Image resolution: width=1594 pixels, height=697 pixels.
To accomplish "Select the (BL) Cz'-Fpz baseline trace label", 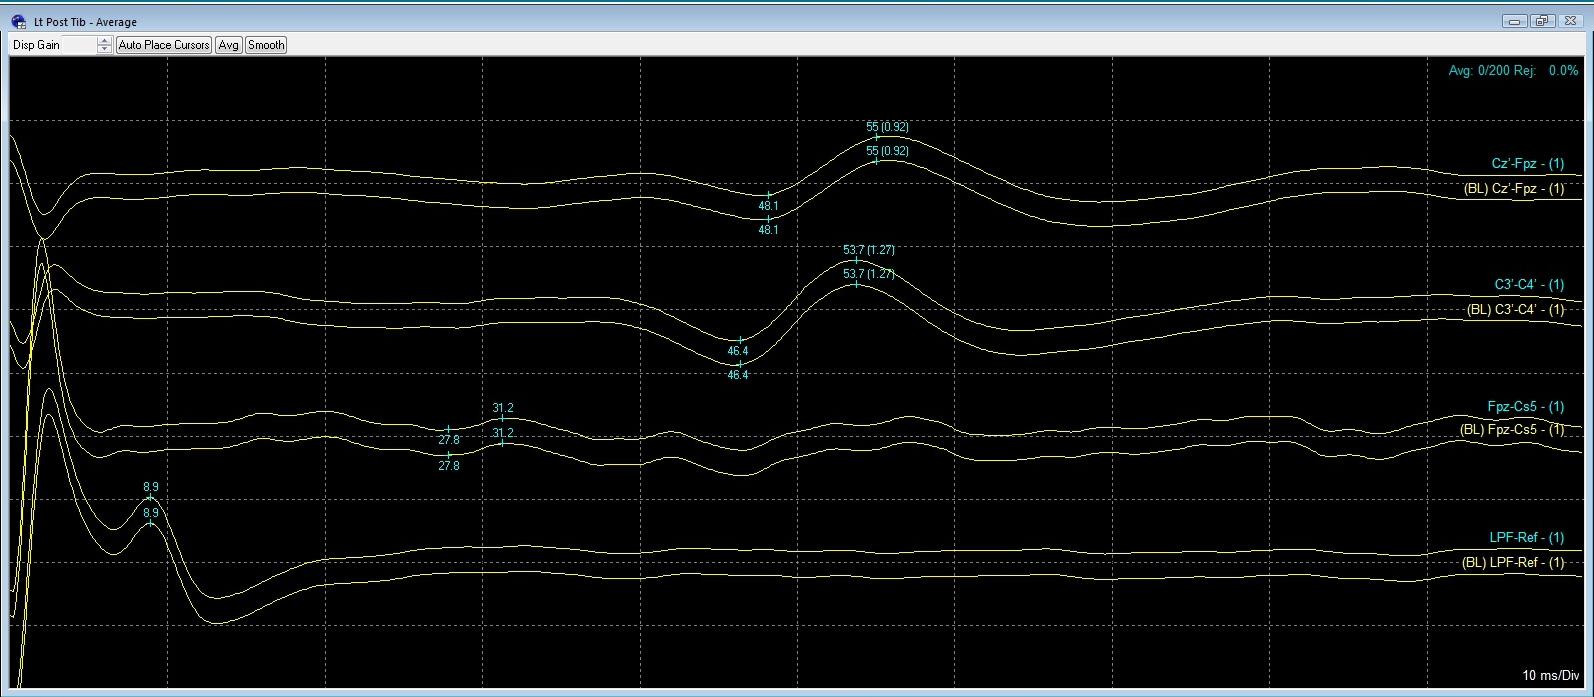I will (x=1513, y=189).
